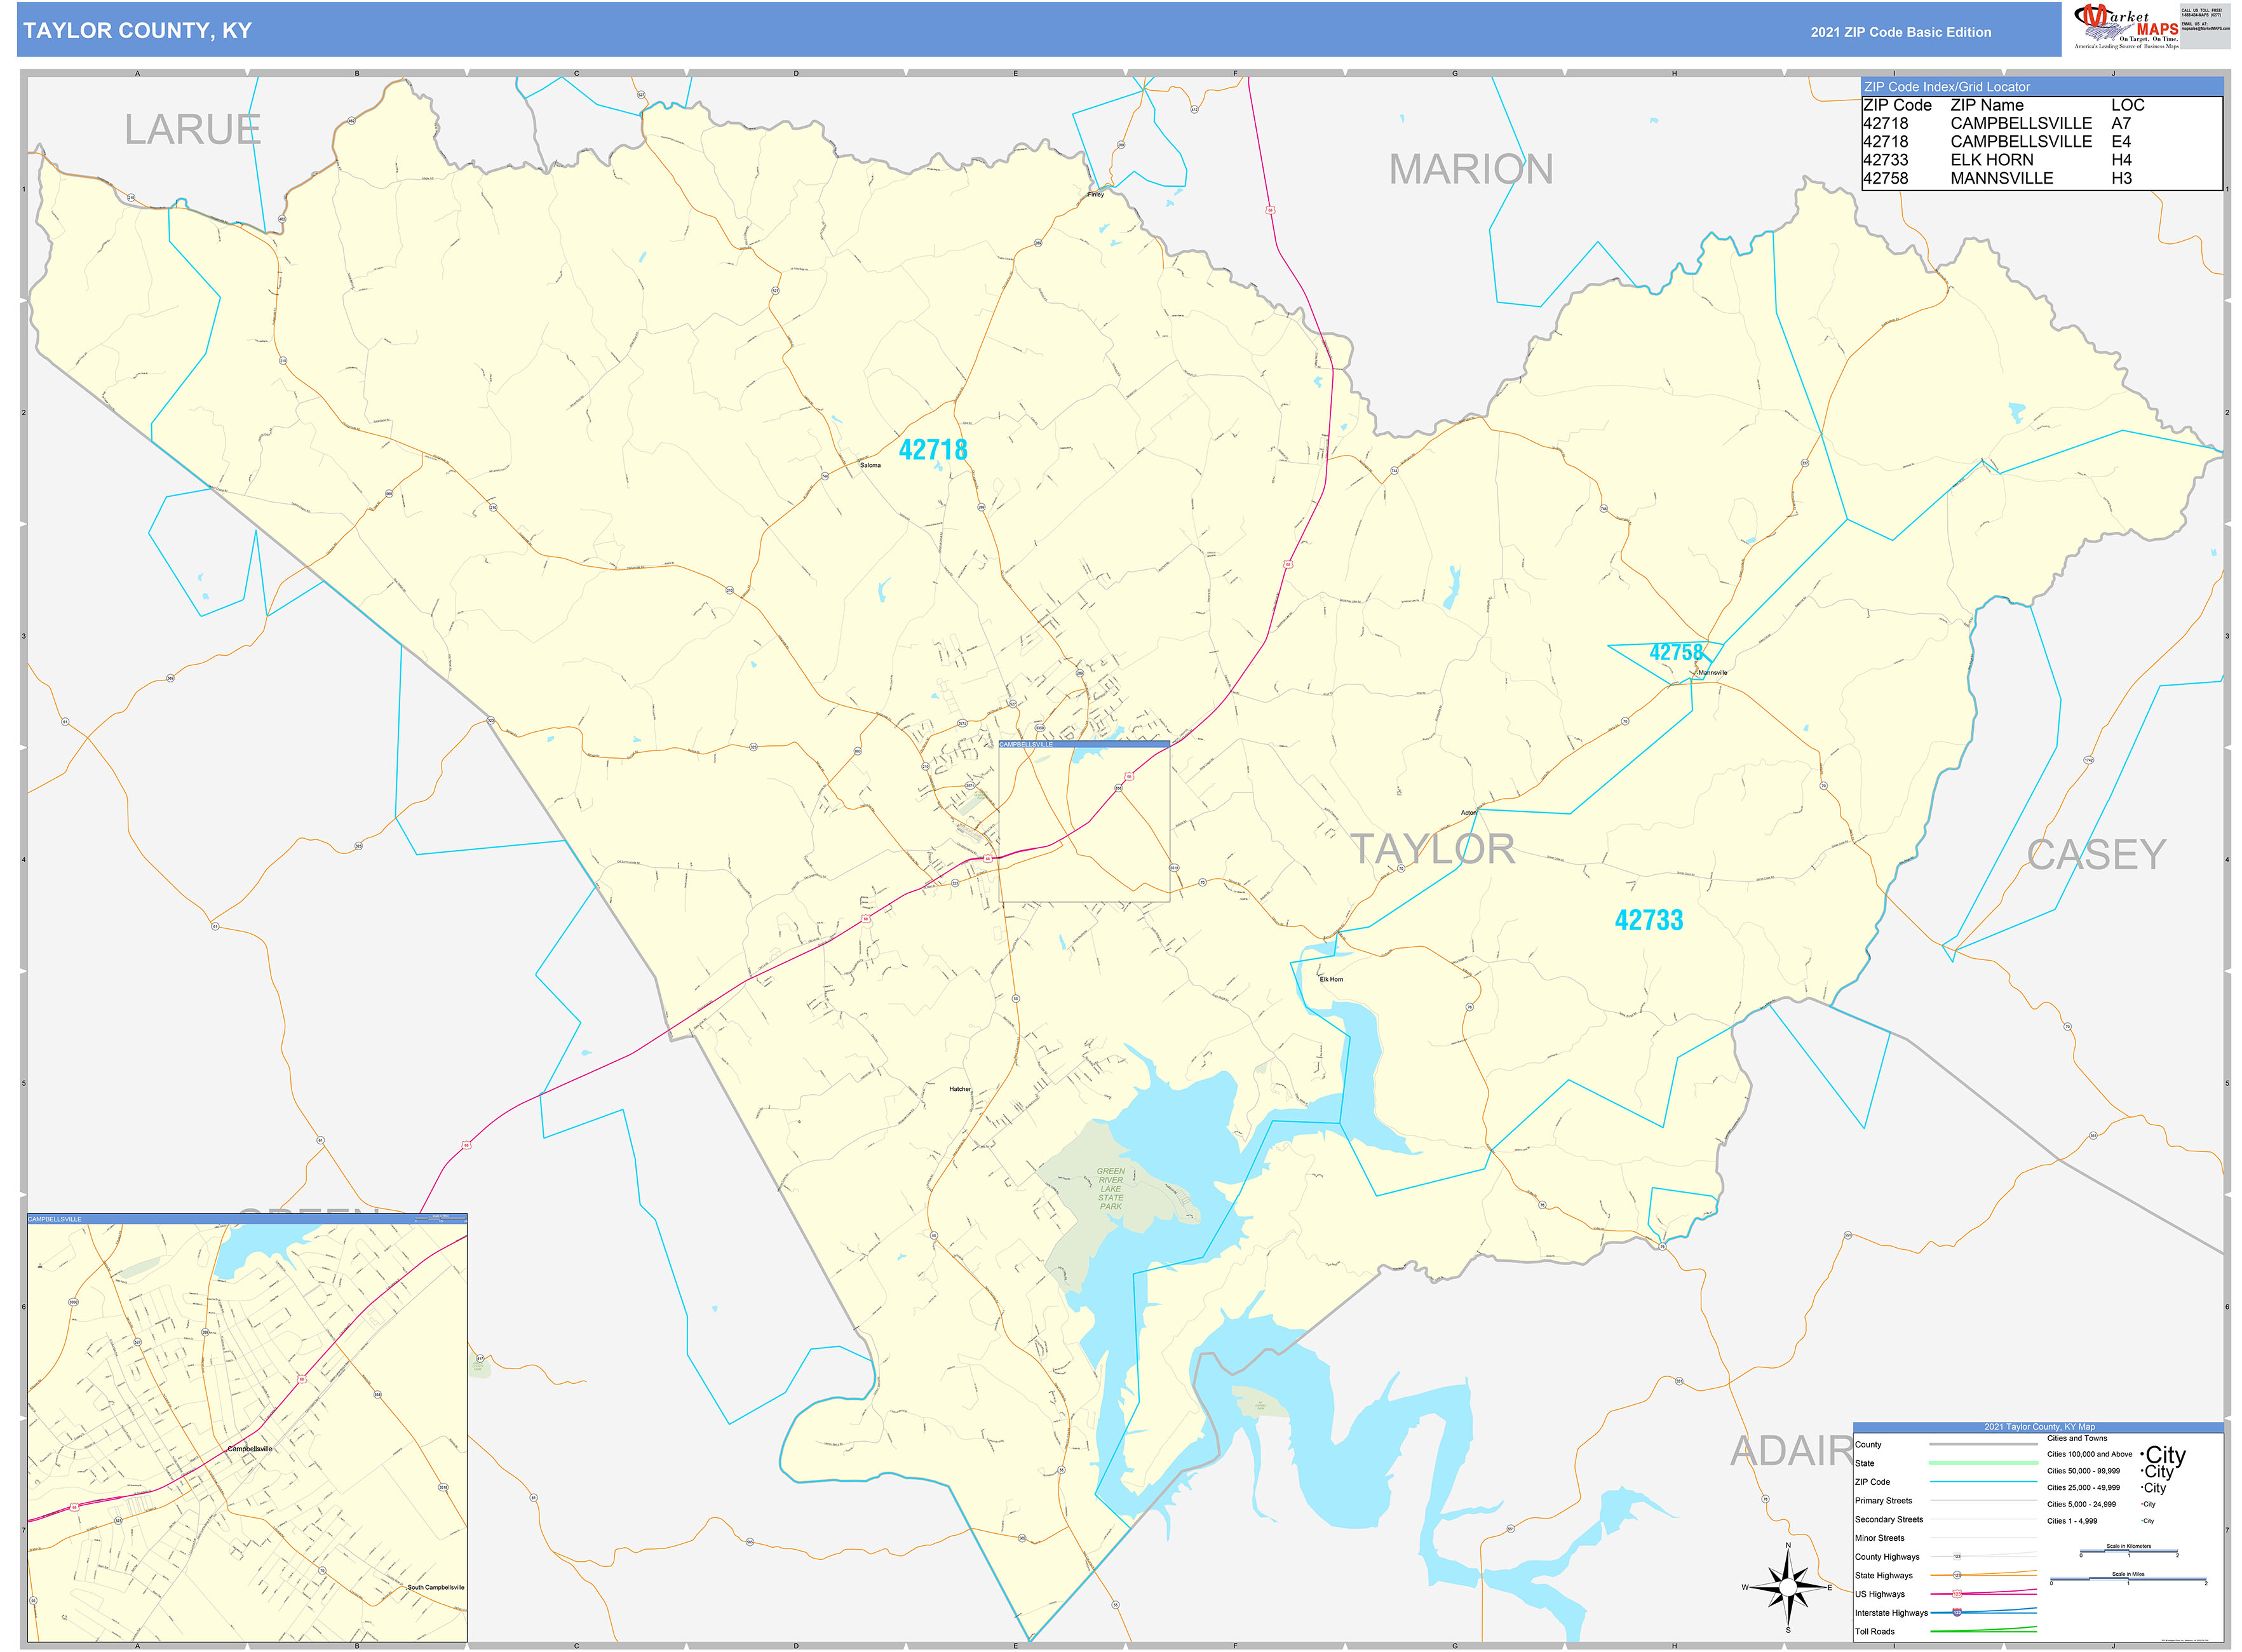Click the 42758 ZIP label near Mannsville
The image size is (2242, 1652).
[x=1675, y=652]
